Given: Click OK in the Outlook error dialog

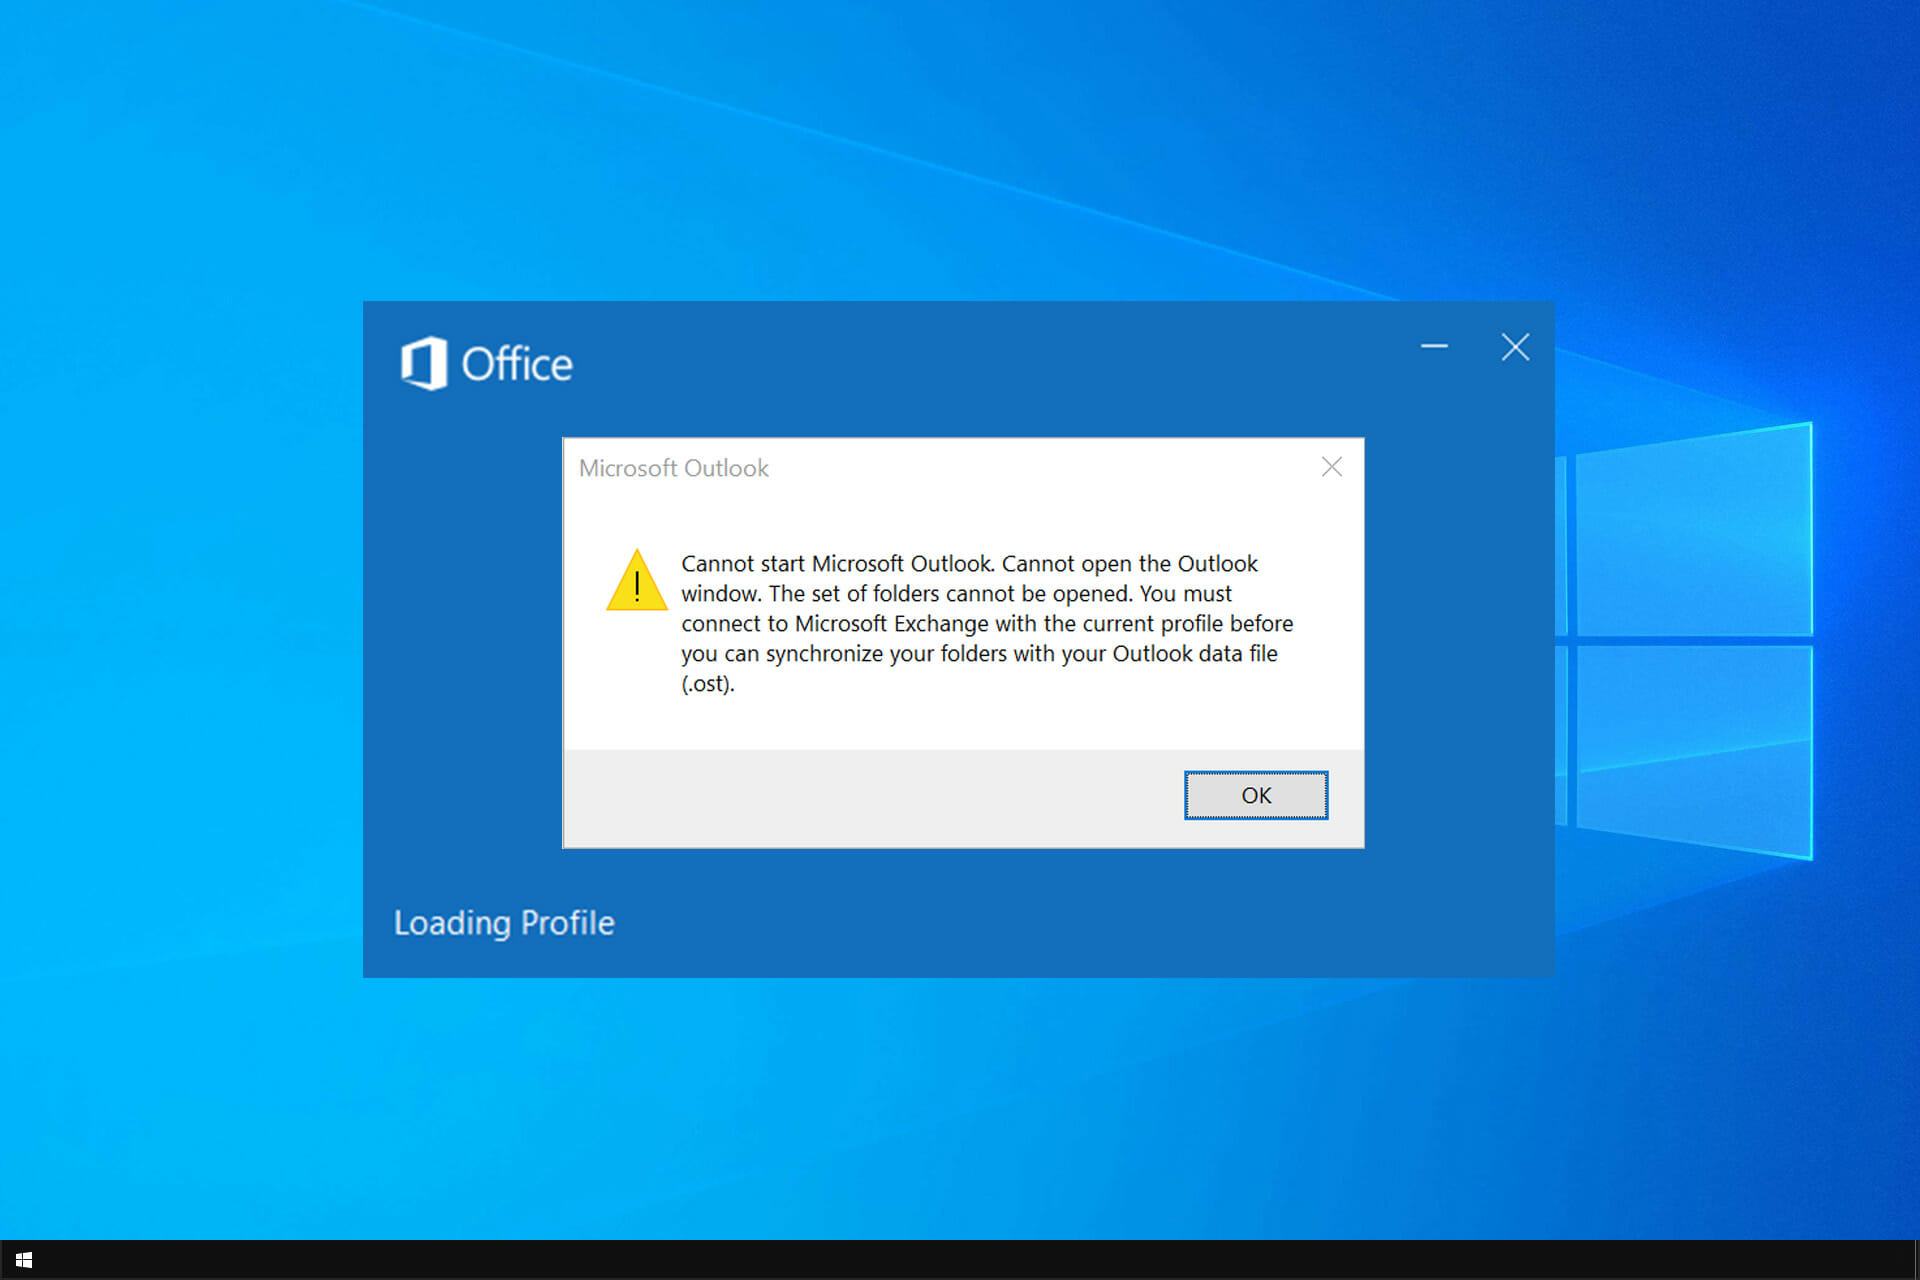Looking at the screenshot, I should pyautogui.click(x=1256, y=795).
